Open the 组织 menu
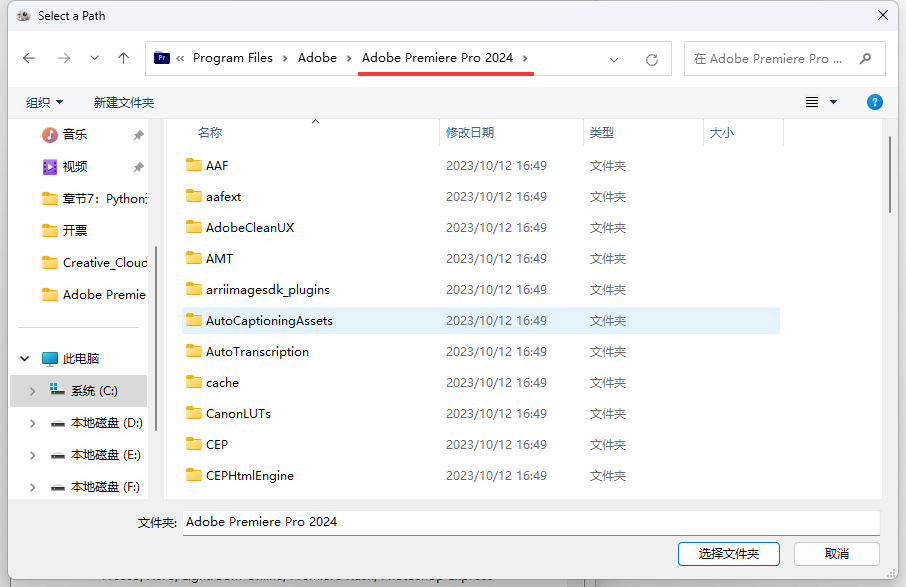Viewport: 906px width, 587px height. click(x=44, y=103)
